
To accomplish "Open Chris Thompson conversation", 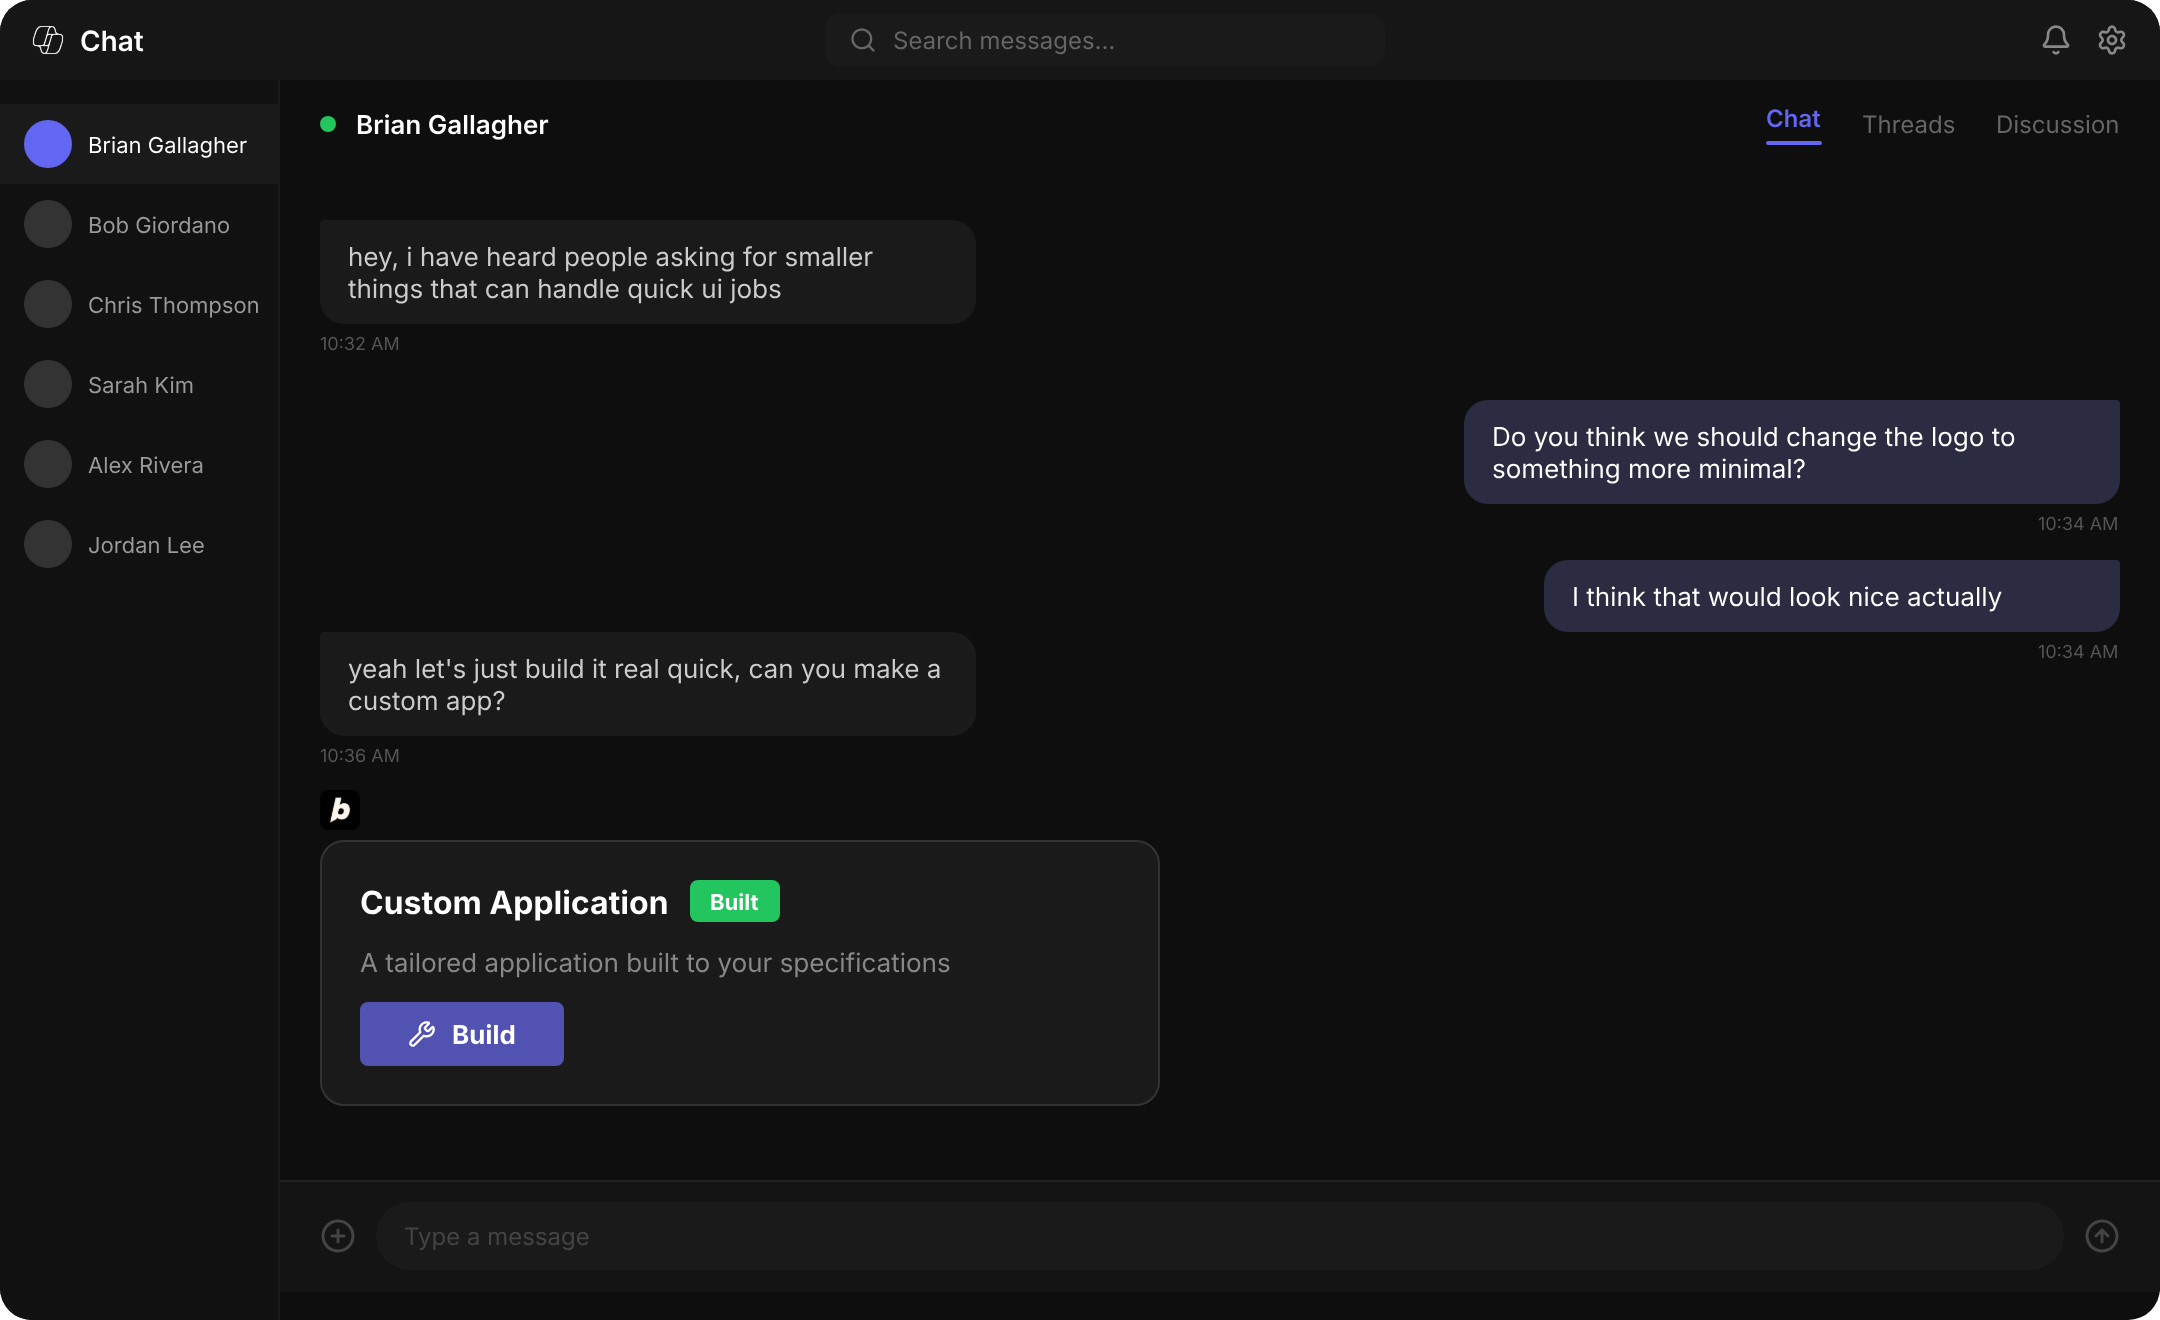I will 140,304.
